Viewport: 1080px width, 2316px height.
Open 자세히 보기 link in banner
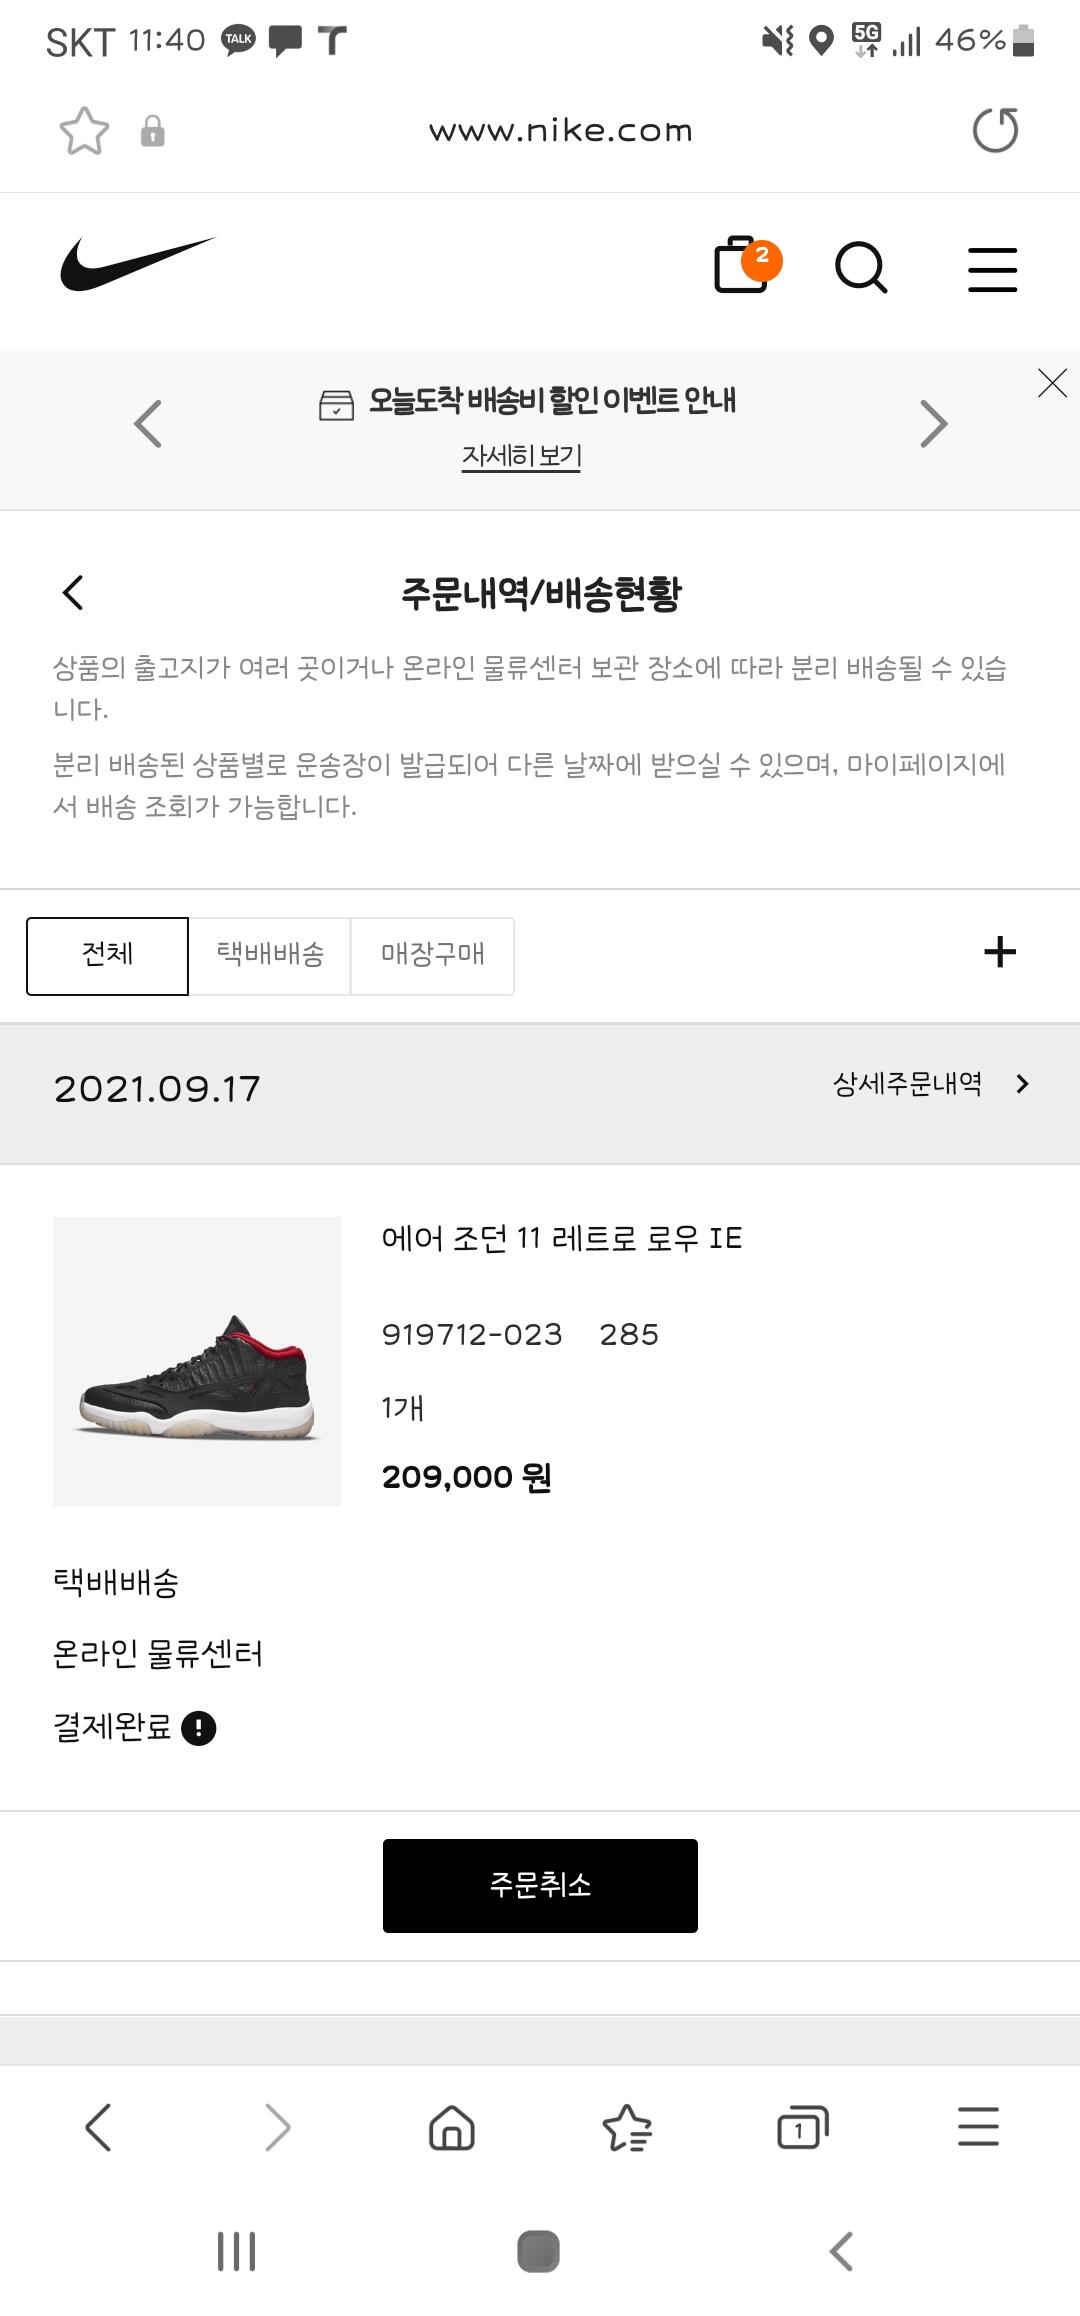[x=521, y=456]
